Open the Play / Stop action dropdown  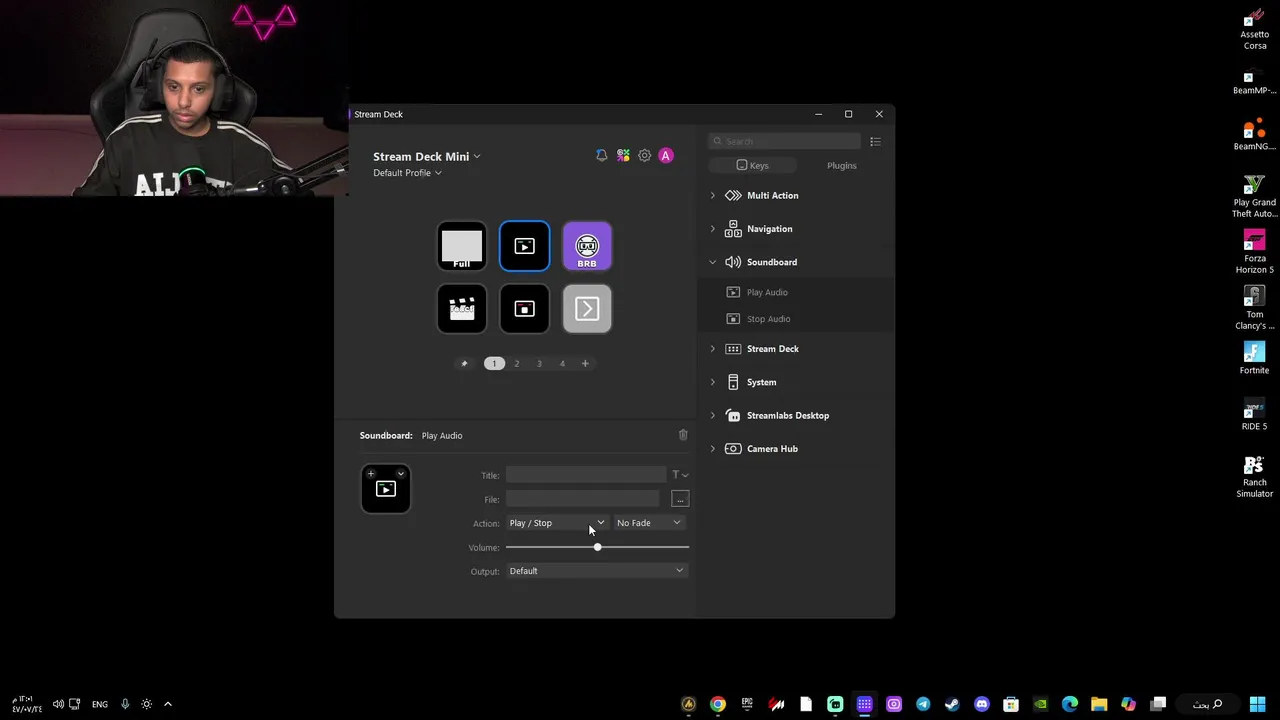pos(557,523)
